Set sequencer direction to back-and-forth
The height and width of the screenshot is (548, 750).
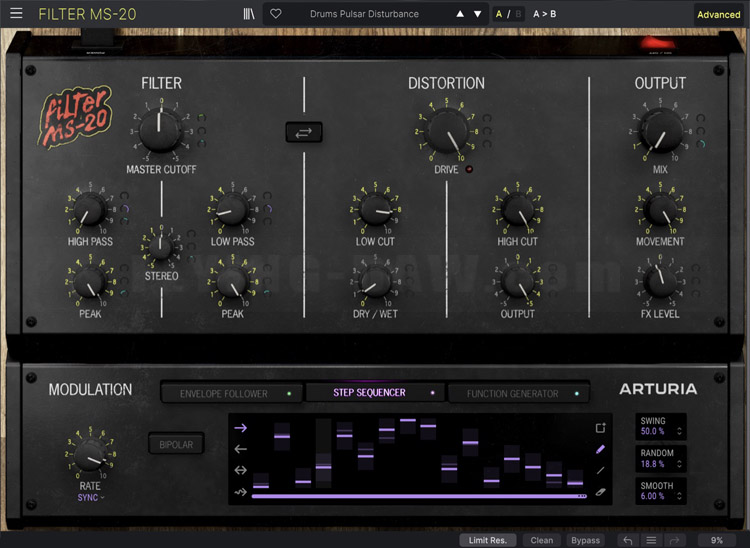coord(241,470)
